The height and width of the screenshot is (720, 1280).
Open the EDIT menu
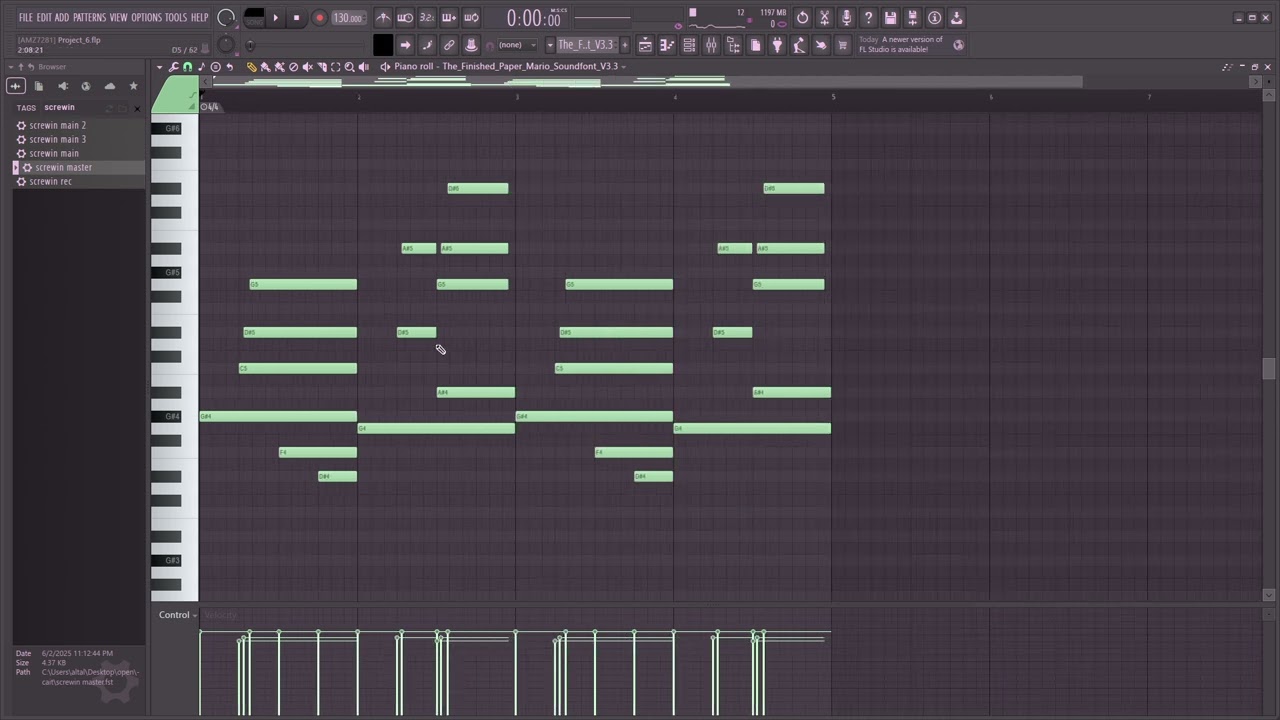pos(44,17)
